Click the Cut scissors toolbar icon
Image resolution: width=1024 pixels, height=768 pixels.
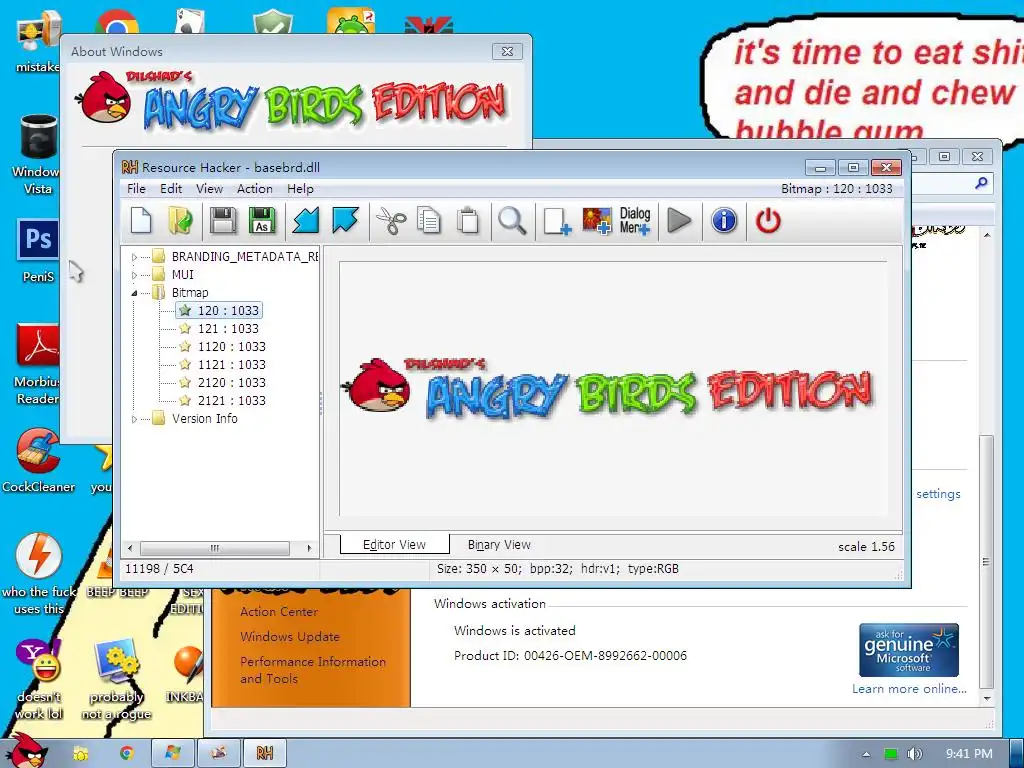pos(391,221)
